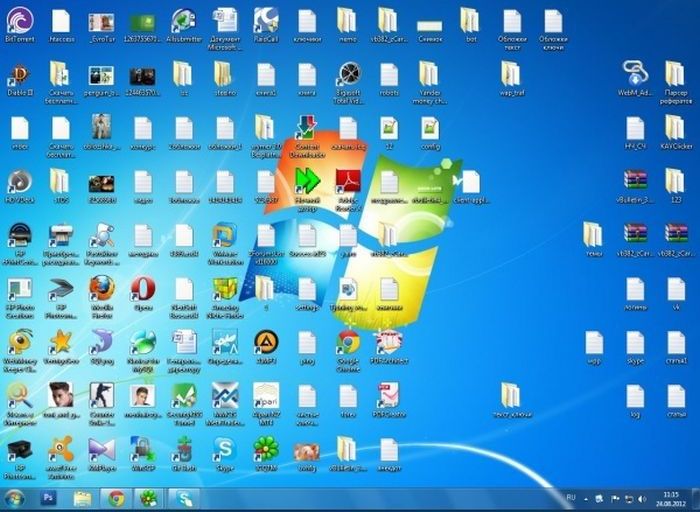The image size is (700, 512).
Task: Select the Adobe Reader desktop shortcut
Action: click(347, 181)
